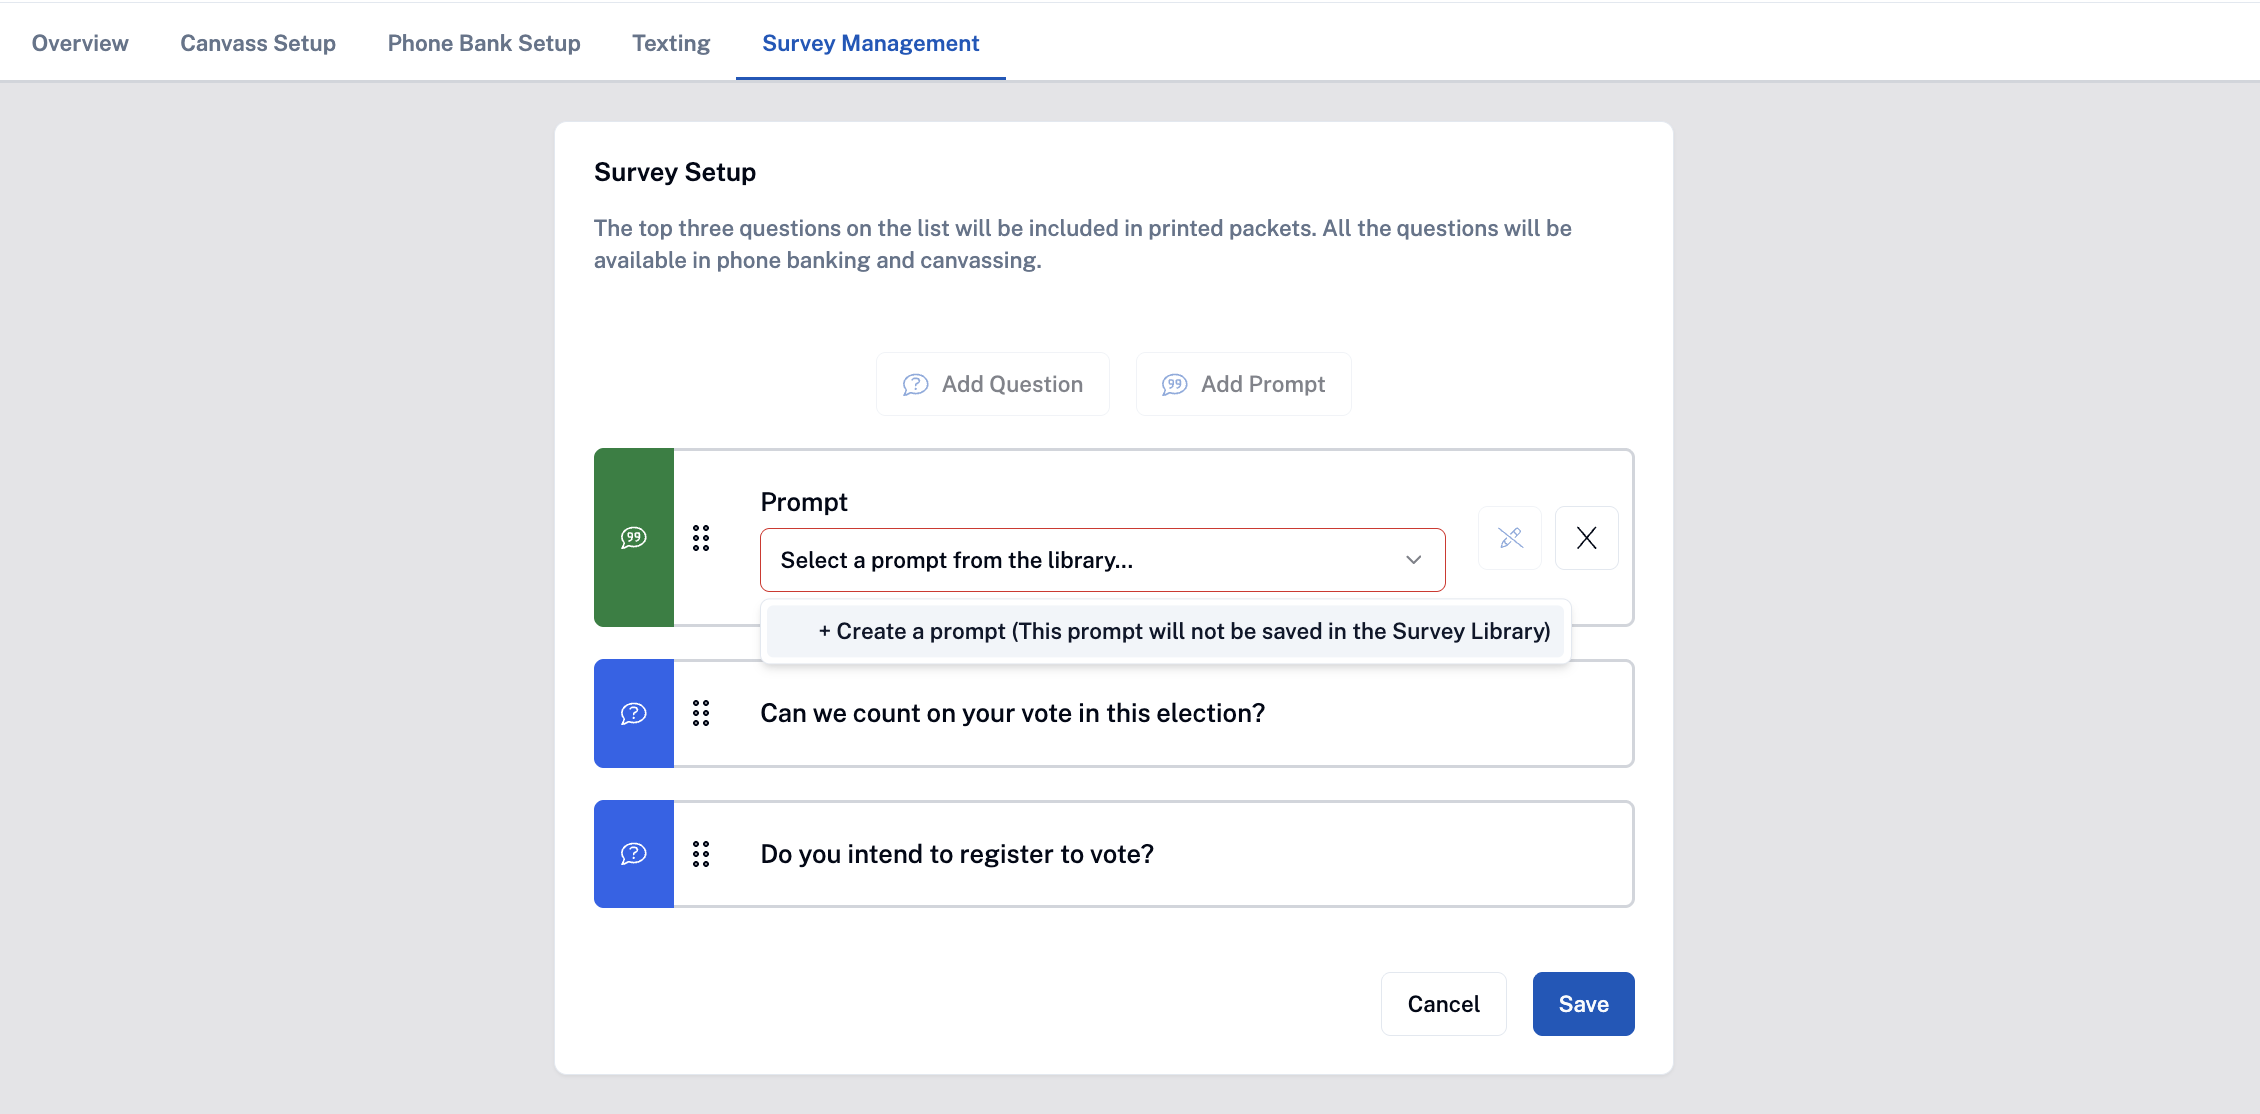This screenshot has height=1114, width=2260.
Task: Open the 'Select a prompt from the library' dropdown
Action: point(1103,560)
